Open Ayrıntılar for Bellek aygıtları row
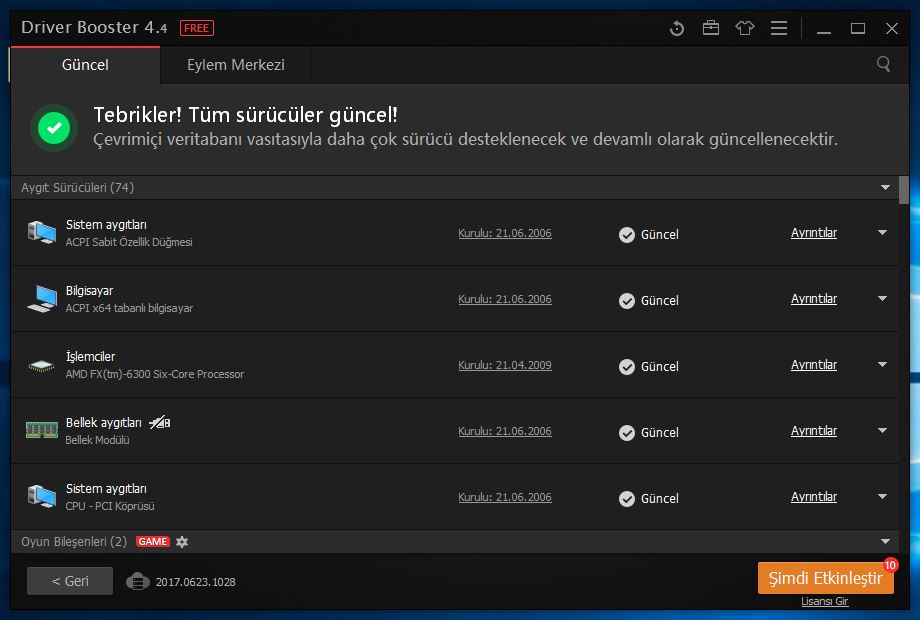 [x=813, y=431]
